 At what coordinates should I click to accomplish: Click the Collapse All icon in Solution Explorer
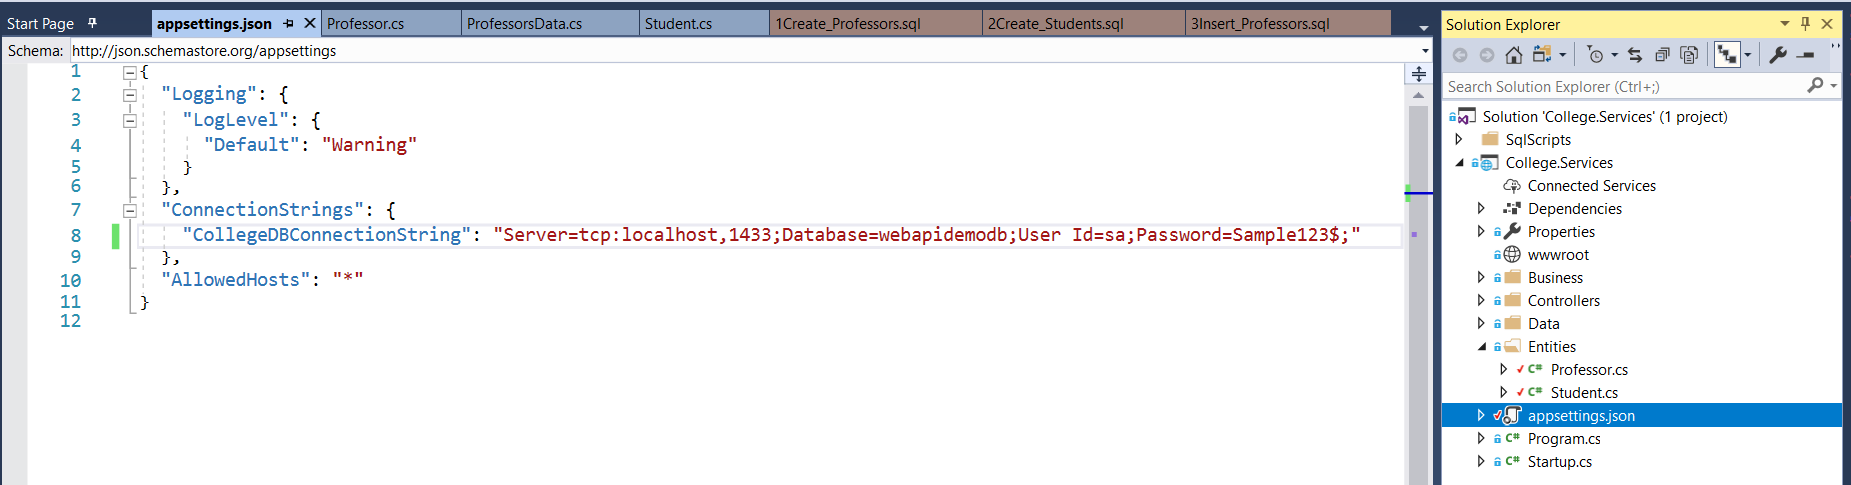coord(1662,55)
